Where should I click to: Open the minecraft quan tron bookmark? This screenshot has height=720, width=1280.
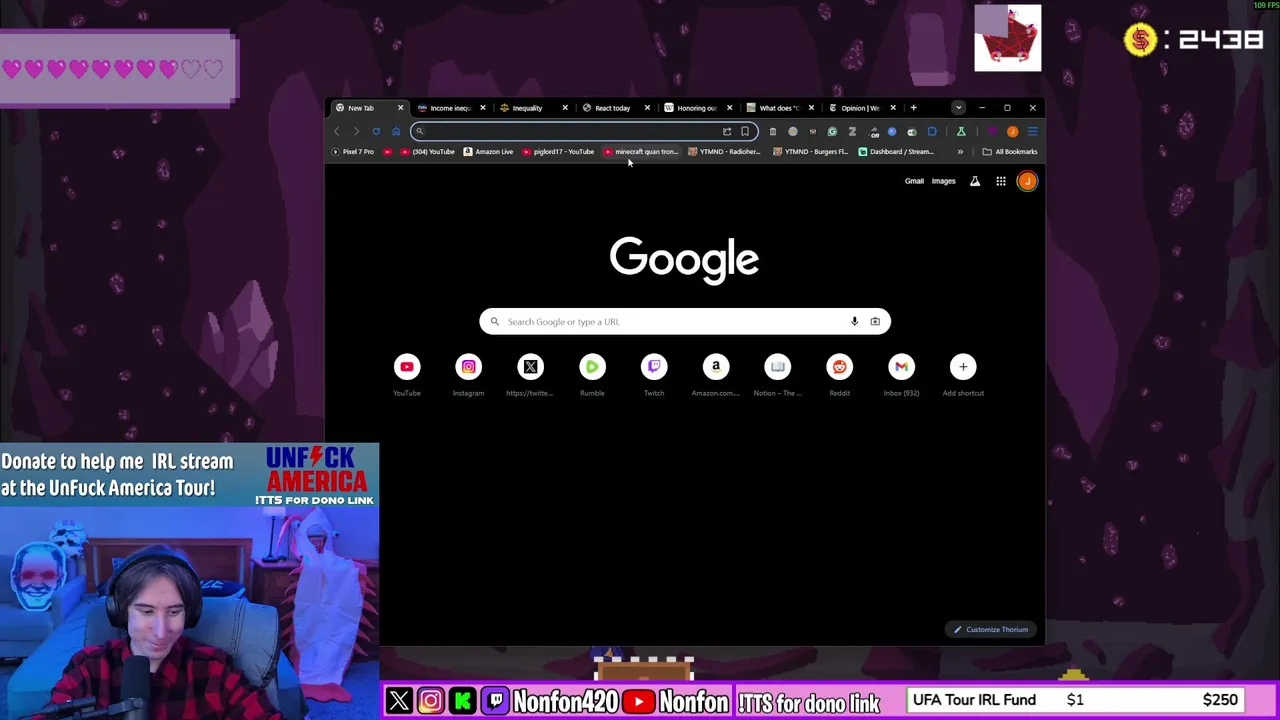click(x=641, y=152)
